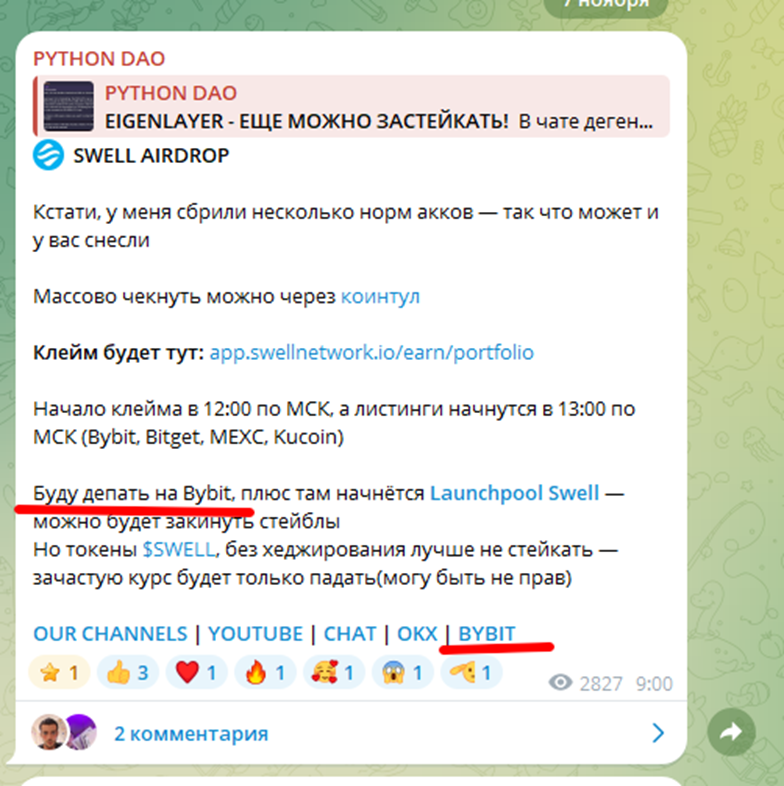Expand comments with the chevron arrow
This screenshot has height=786, width=784.
coord(658,733)
